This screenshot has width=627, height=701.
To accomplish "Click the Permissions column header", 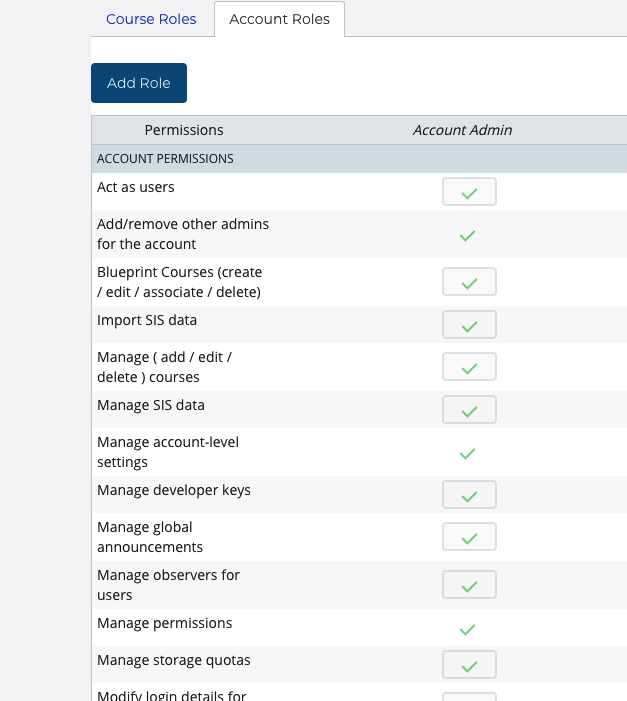I will point(184,130).
